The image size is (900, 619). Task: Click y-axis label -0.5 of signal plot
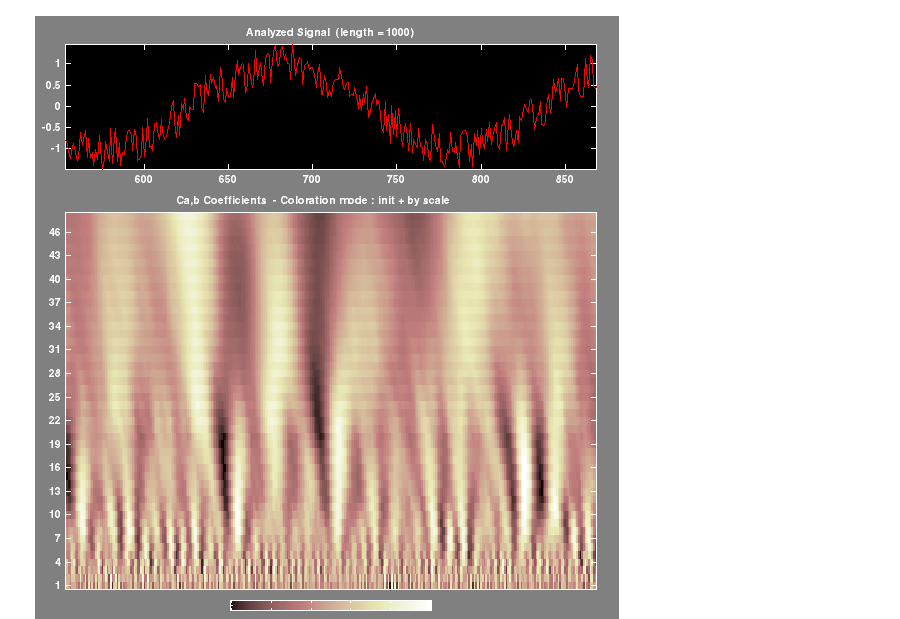(51, 127)
